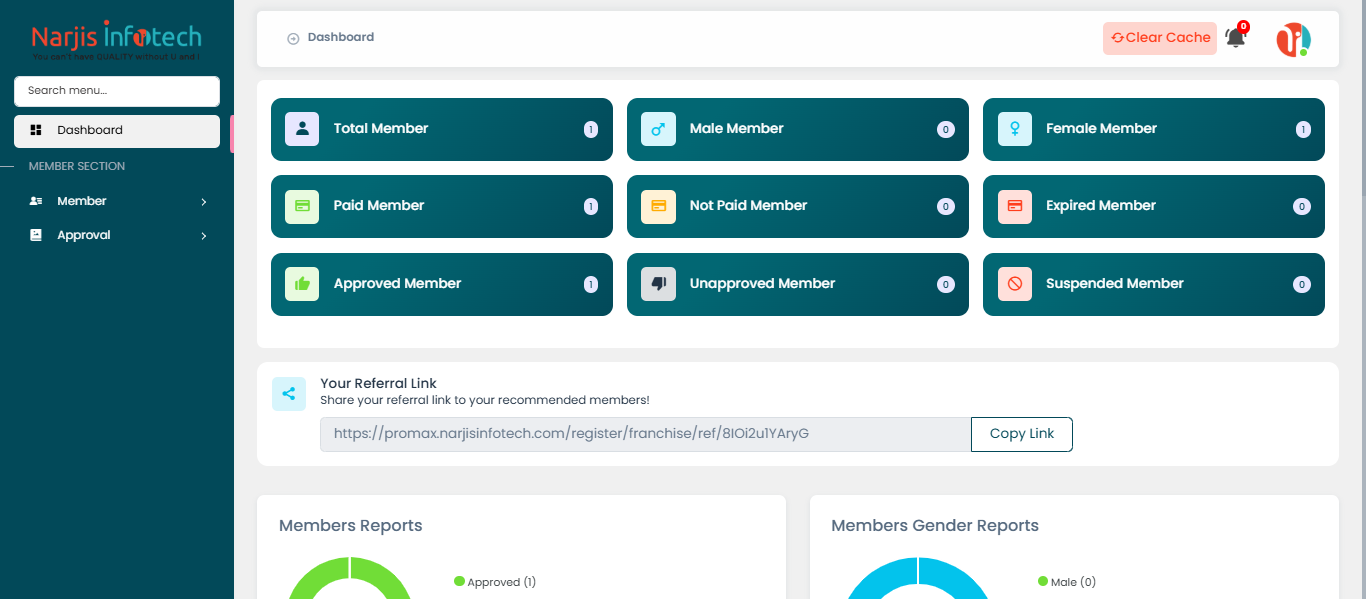Viewport: 1366px width, 599px height.
Task: Click the Paid Member card icon
Action: click(302, 206)
